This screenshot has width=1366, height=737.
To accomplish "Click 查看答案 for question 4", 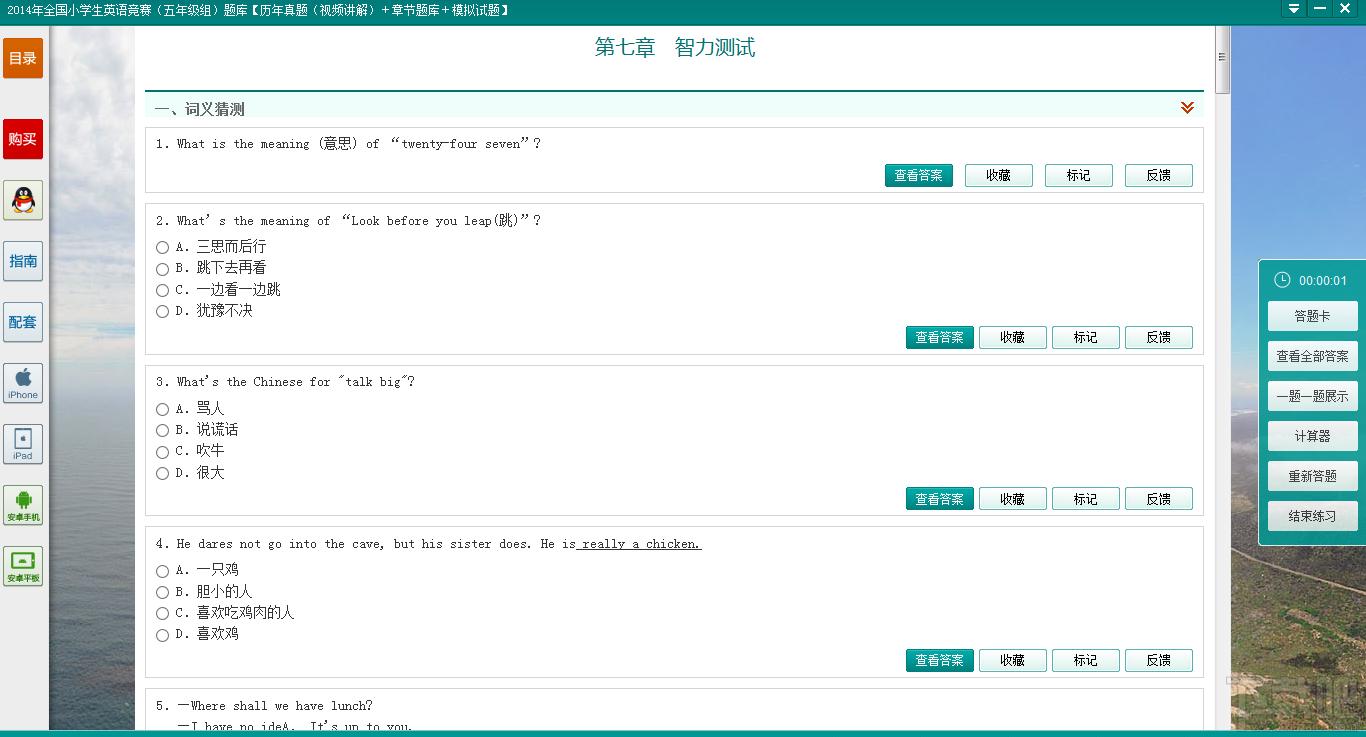I will [940, 660].
